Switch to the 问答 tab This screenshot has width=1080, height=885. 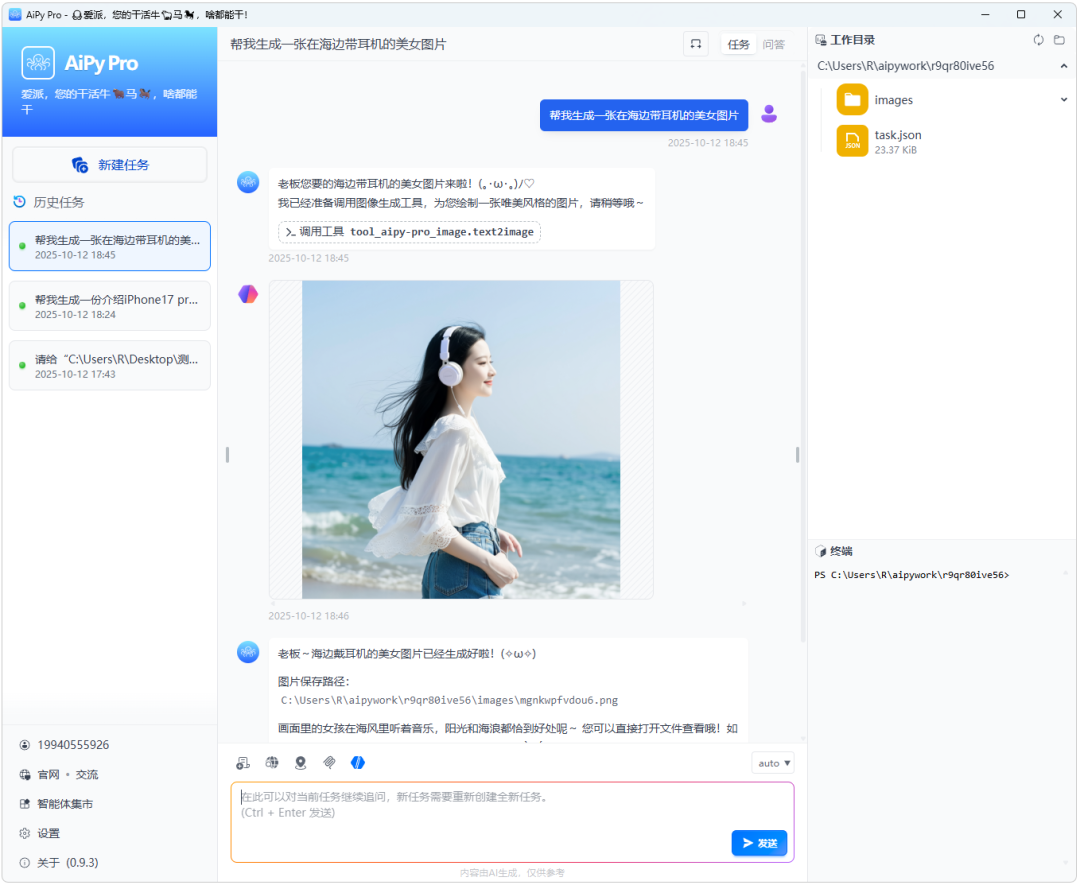[775, 44]
